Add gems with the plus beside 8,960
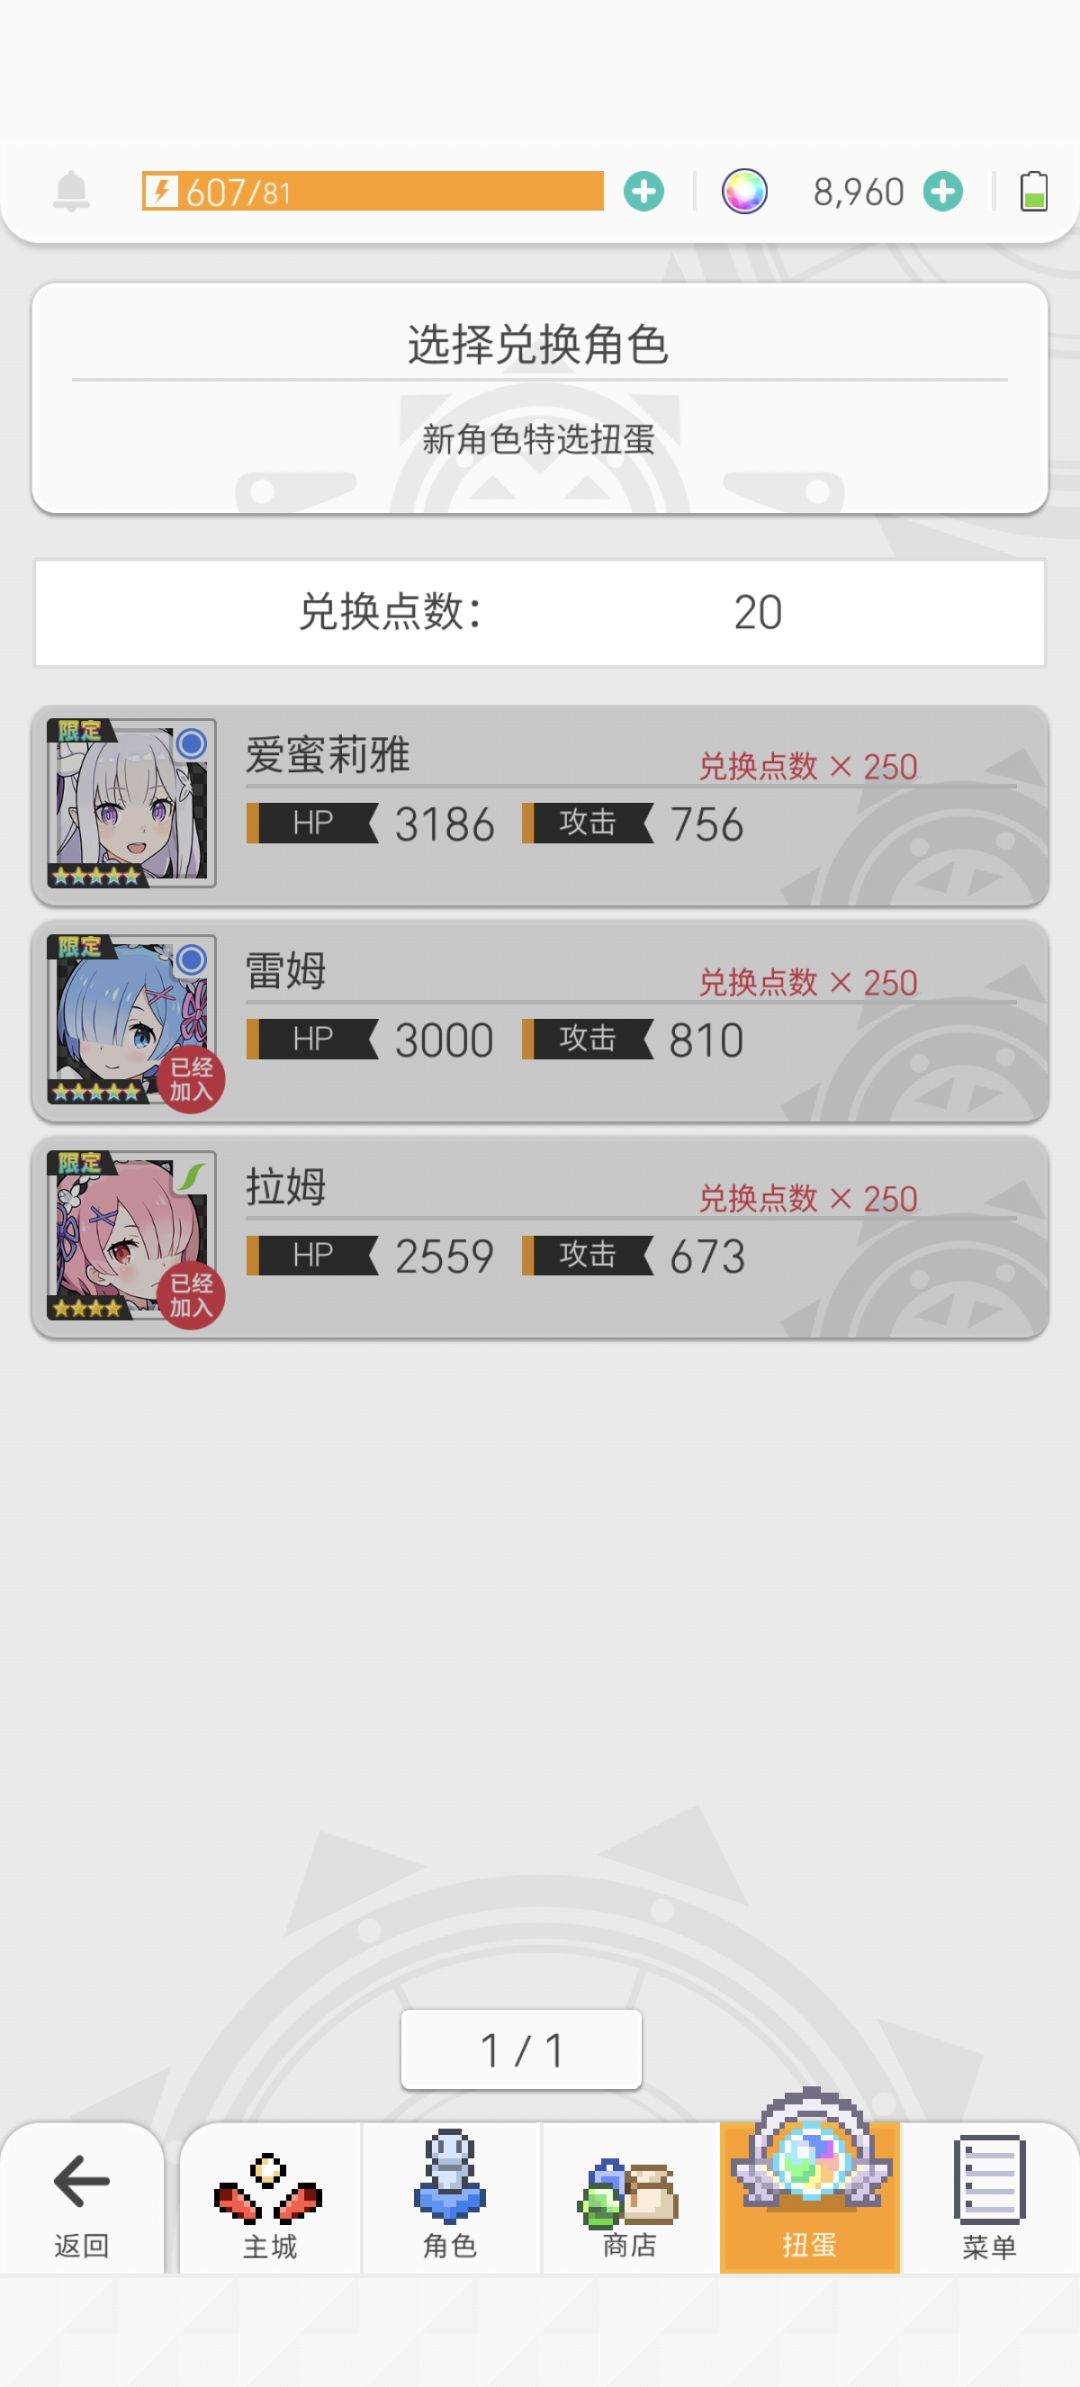This screenshot has height=2387, width=1080. click(x=943, y=191)
